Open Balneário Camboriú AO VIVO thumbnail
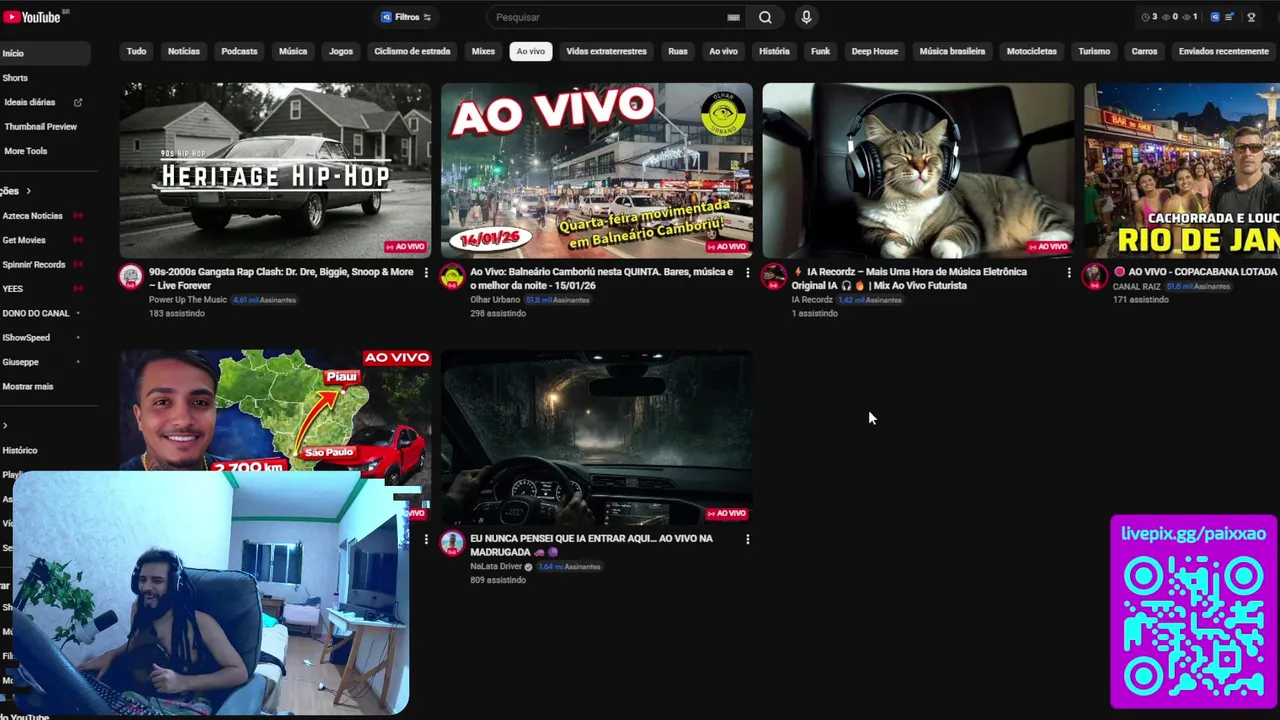 597,170
